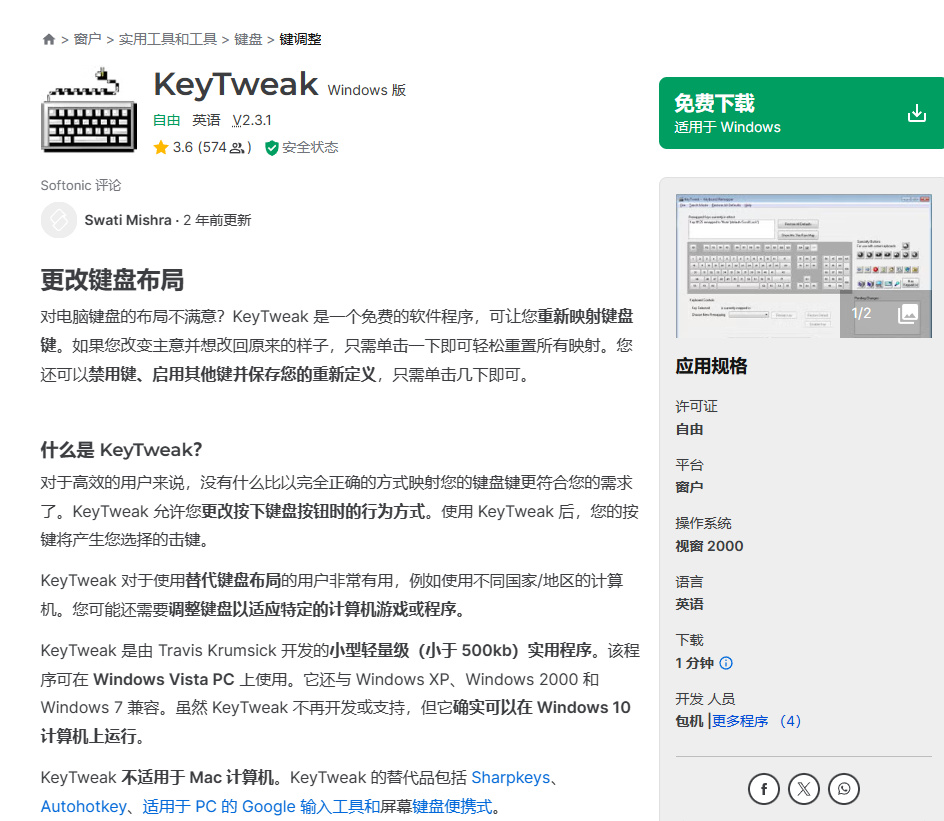The width and height of the screenshot is (944, 821).
Task: Open the 窗户 breadcrumb link
Action: (87, 40)
